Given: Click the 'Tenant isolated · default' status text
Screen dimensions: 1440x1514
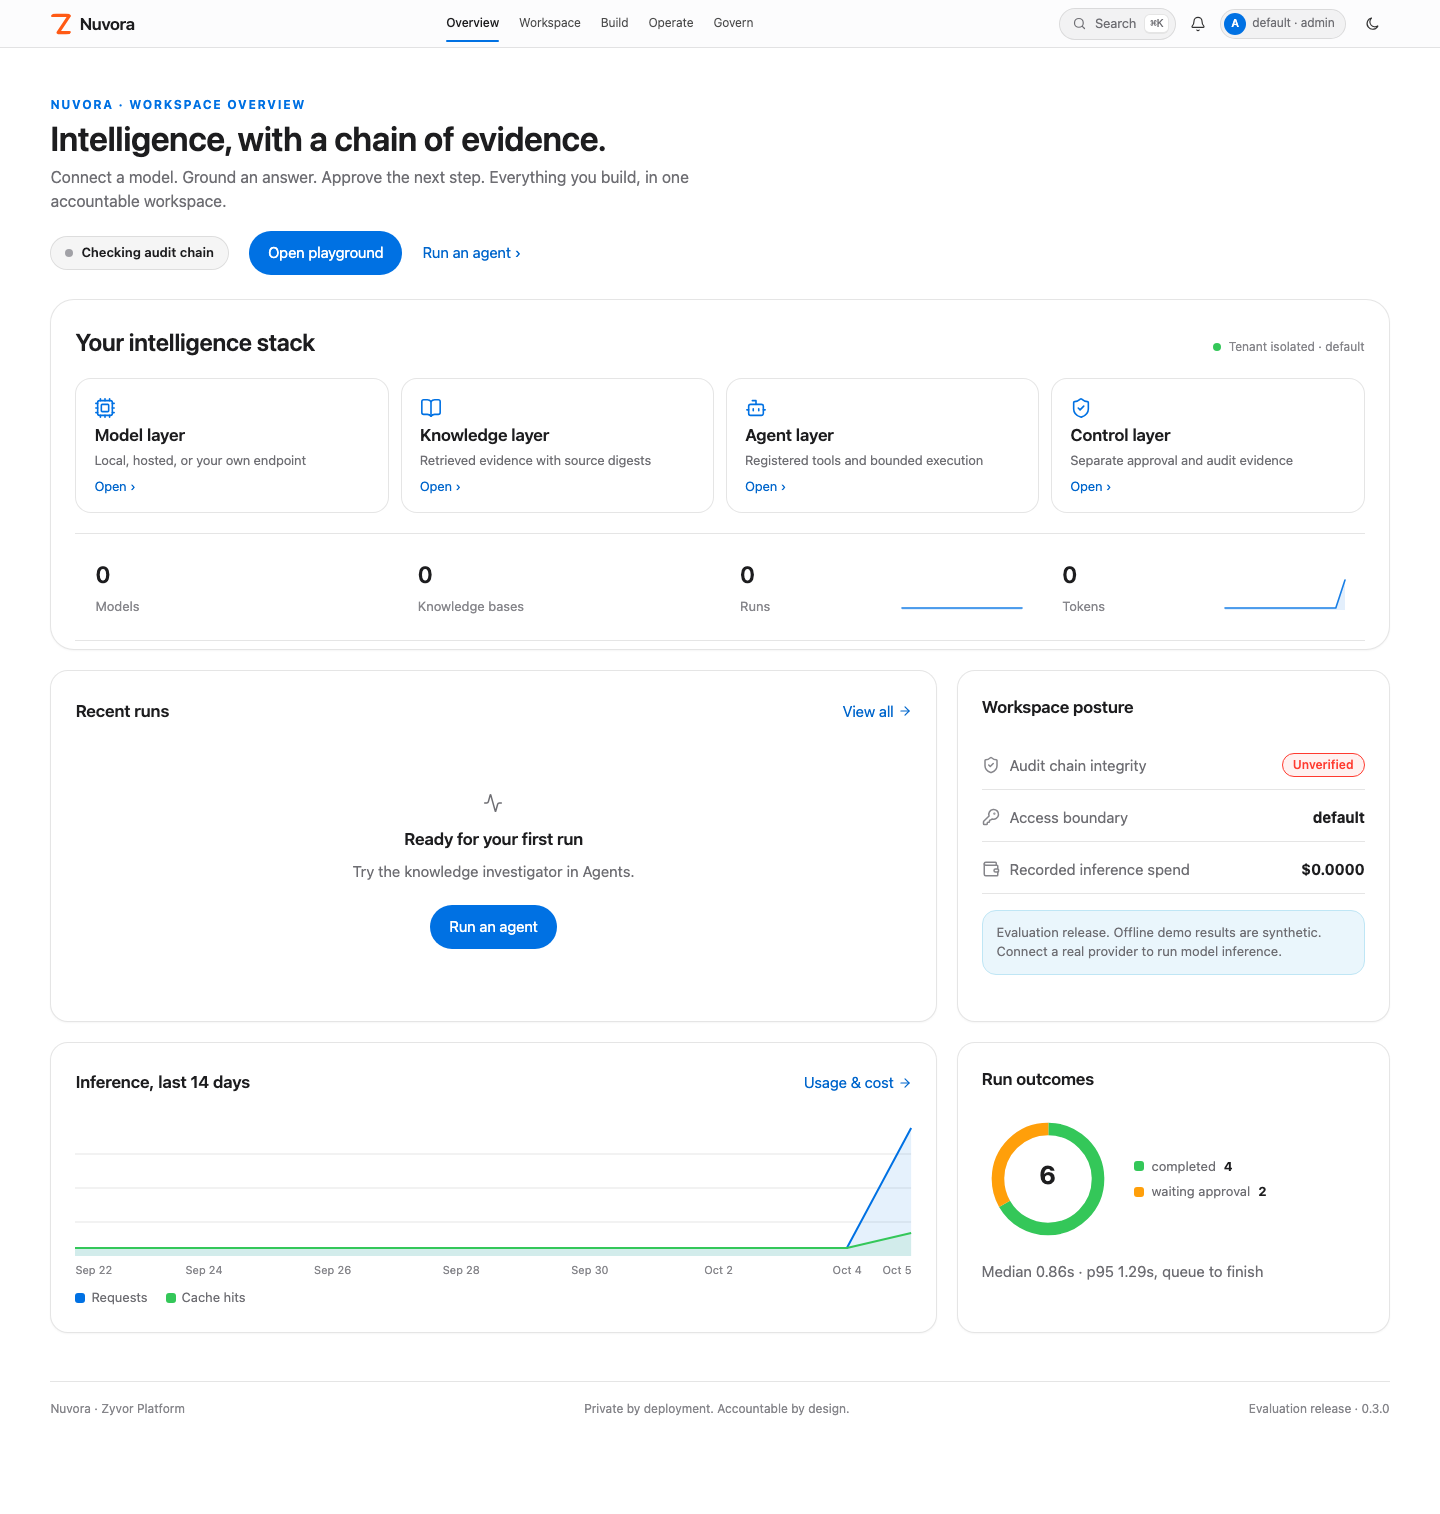Looking at the screenshot, I should (1296, 347).
